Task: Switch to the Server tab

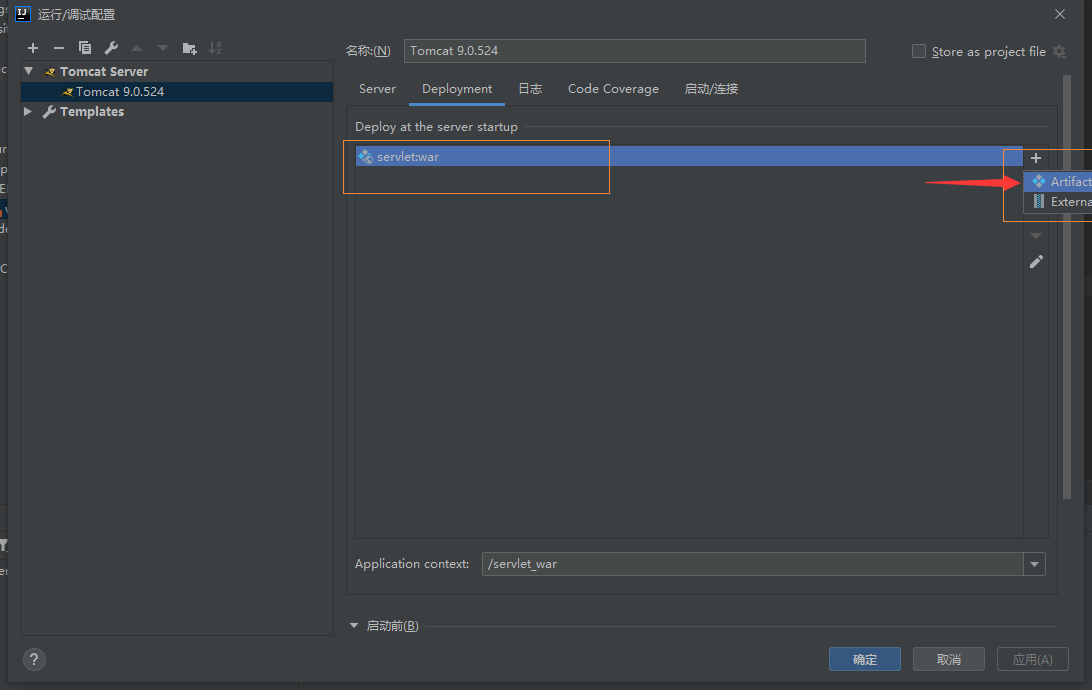Action: point(377,89)
